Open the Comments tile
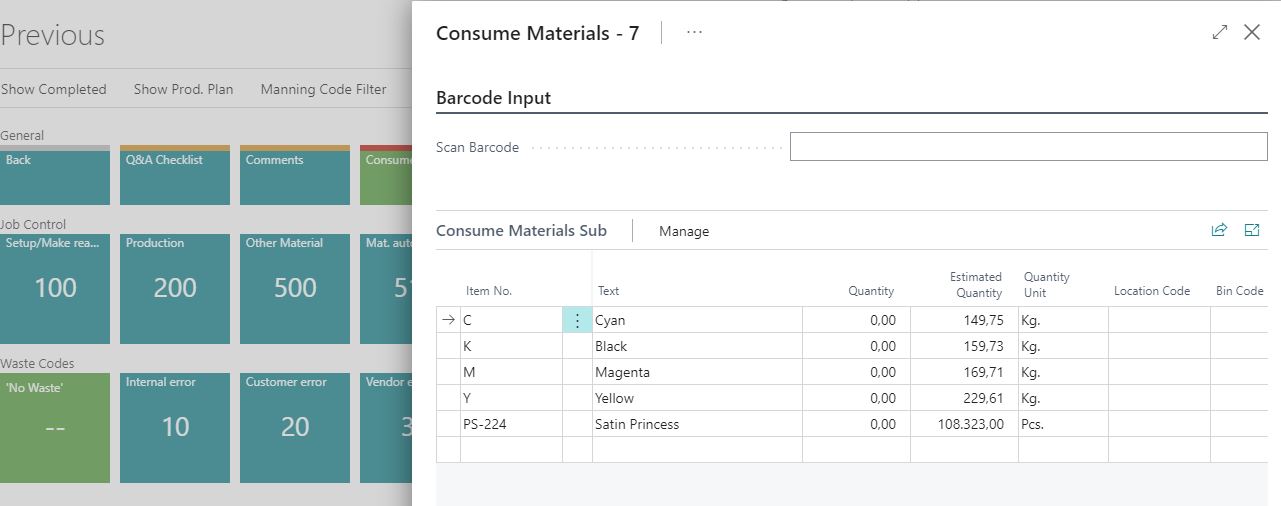Screen dimensions: 1281x506 (295, 175)
